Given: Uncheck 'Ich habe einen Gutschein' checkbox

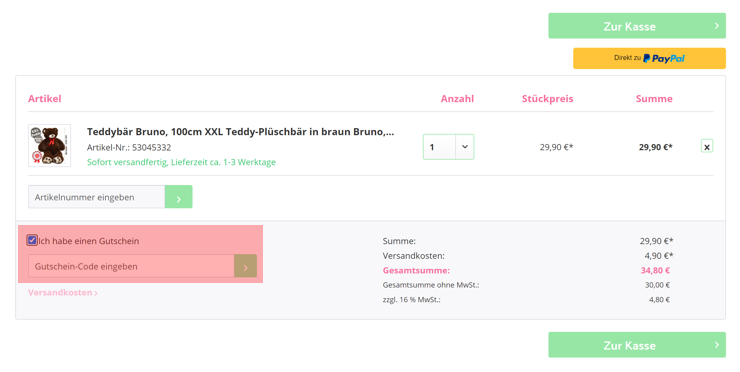Looking at the screenshot, I should pyautogui.click(x=32, y=240).
